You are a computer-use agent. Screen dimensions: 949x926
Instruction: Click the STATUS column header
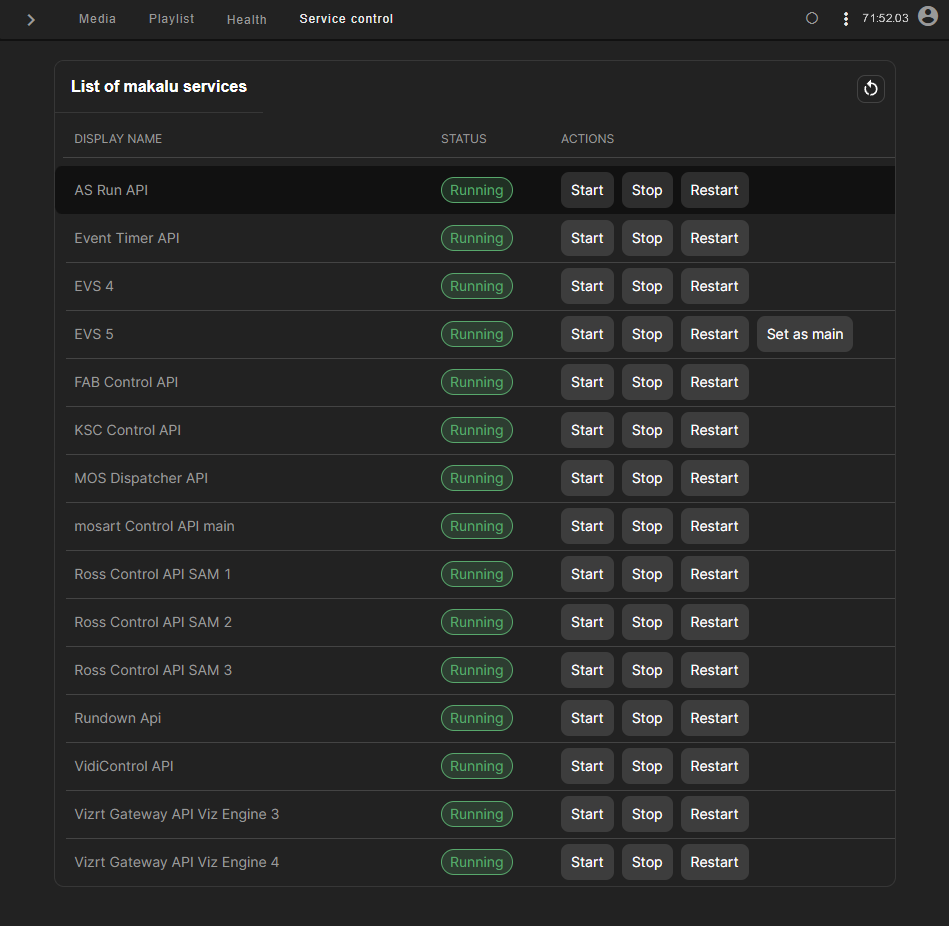click(464, 139)
